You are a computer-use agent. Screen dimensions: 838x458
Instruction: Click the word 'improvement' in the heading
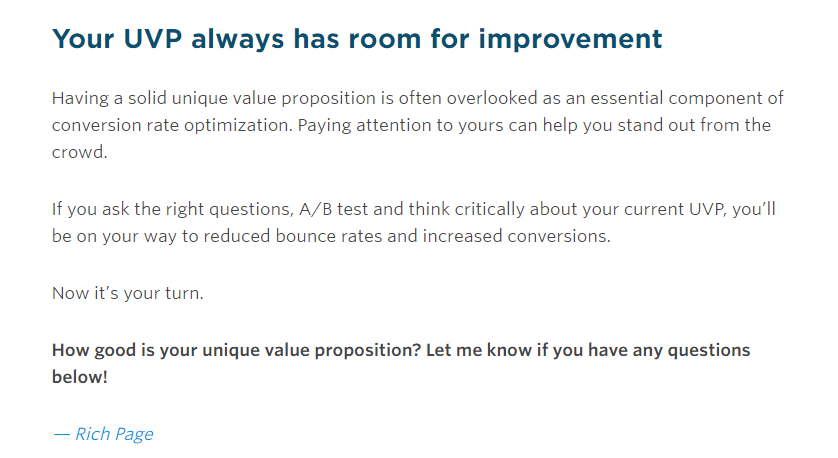pos(570,39)
